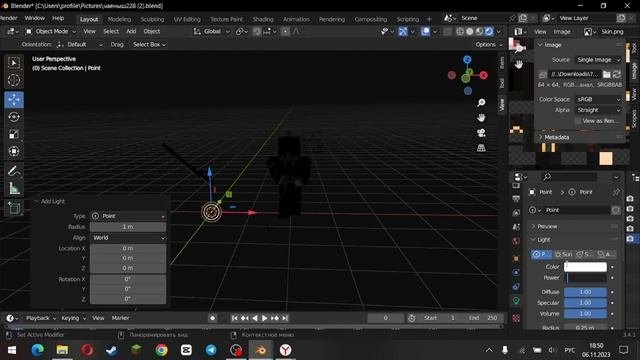Click the zoom view magnifier icon
Screen dimensions: 640x360
(x=481, y=102)
